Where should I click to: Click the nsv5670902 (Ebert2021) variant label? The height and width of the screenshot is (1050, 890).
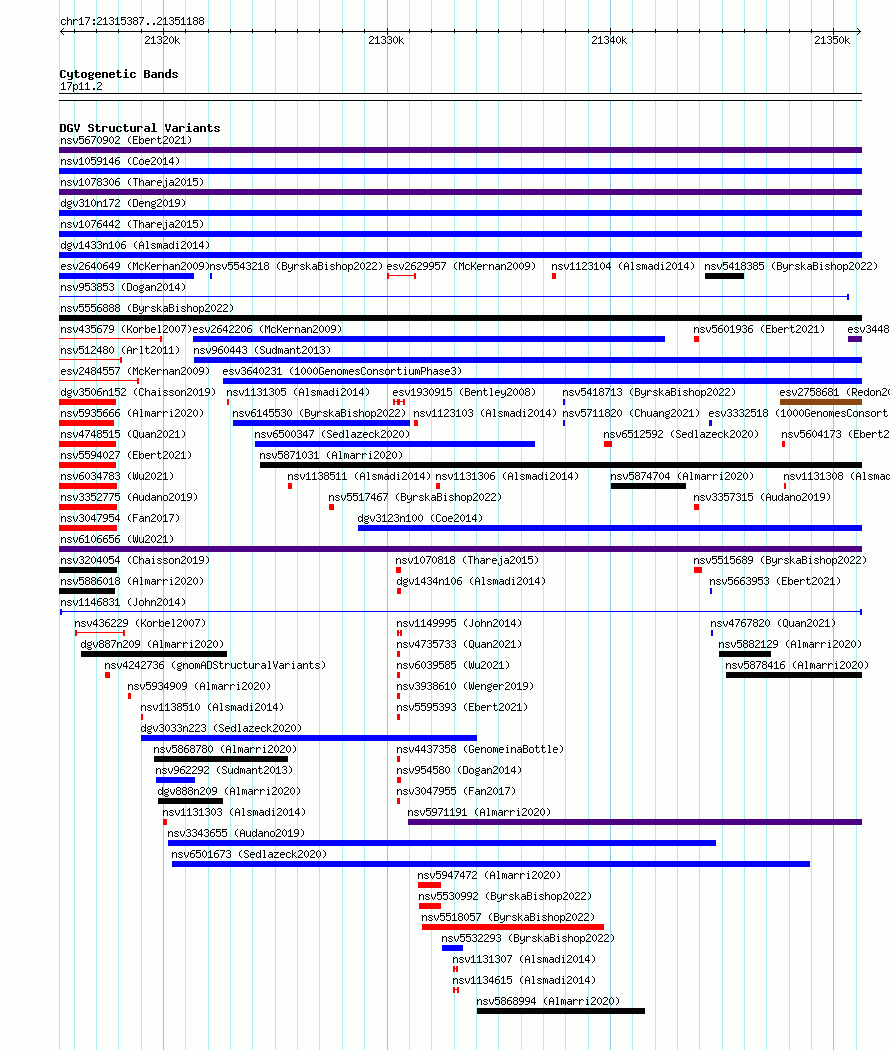126,140
